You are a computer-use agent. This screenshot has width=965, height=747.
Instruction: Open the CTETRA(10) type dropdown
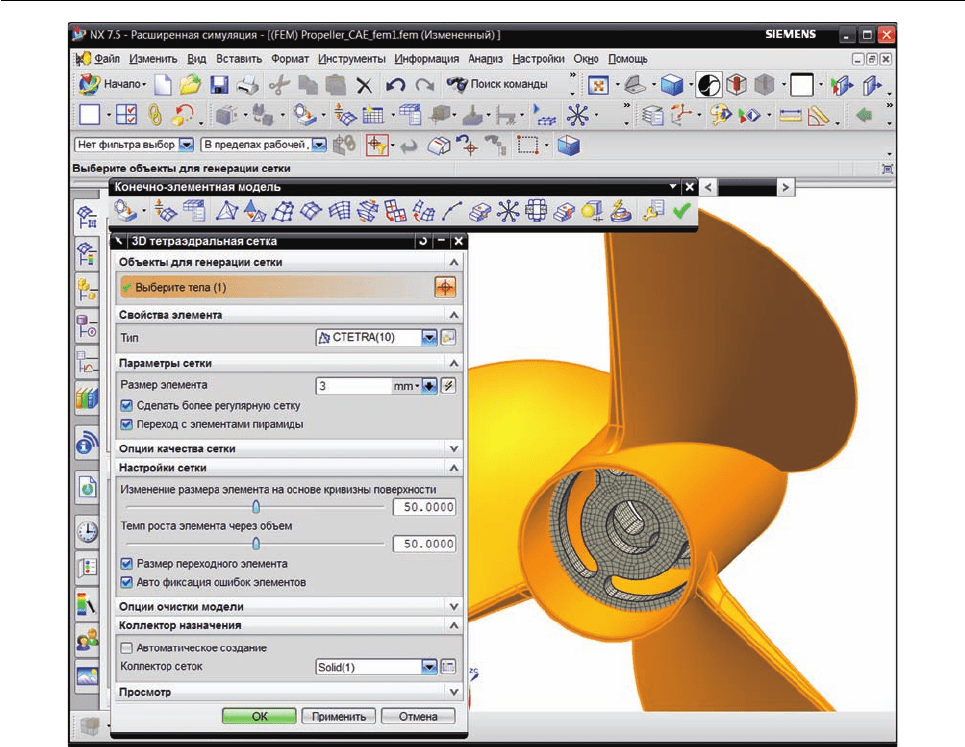pos(429,337)
